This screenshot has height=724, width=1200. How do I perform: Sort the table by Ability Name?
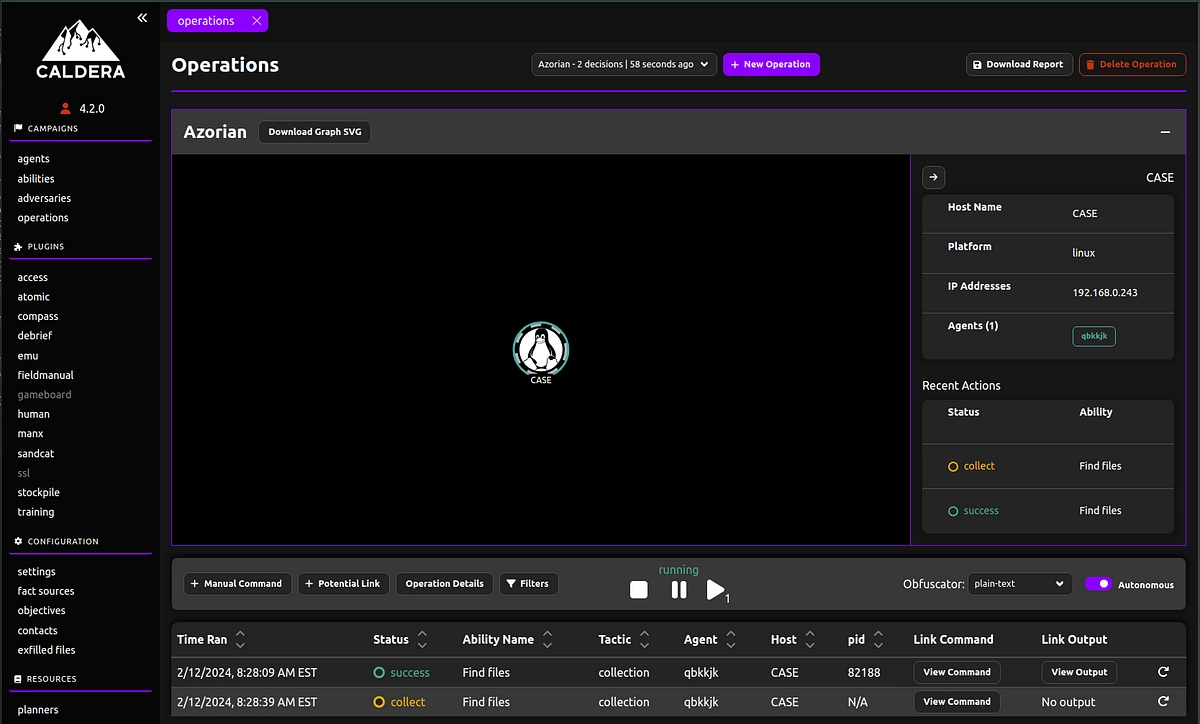(547, 639)
